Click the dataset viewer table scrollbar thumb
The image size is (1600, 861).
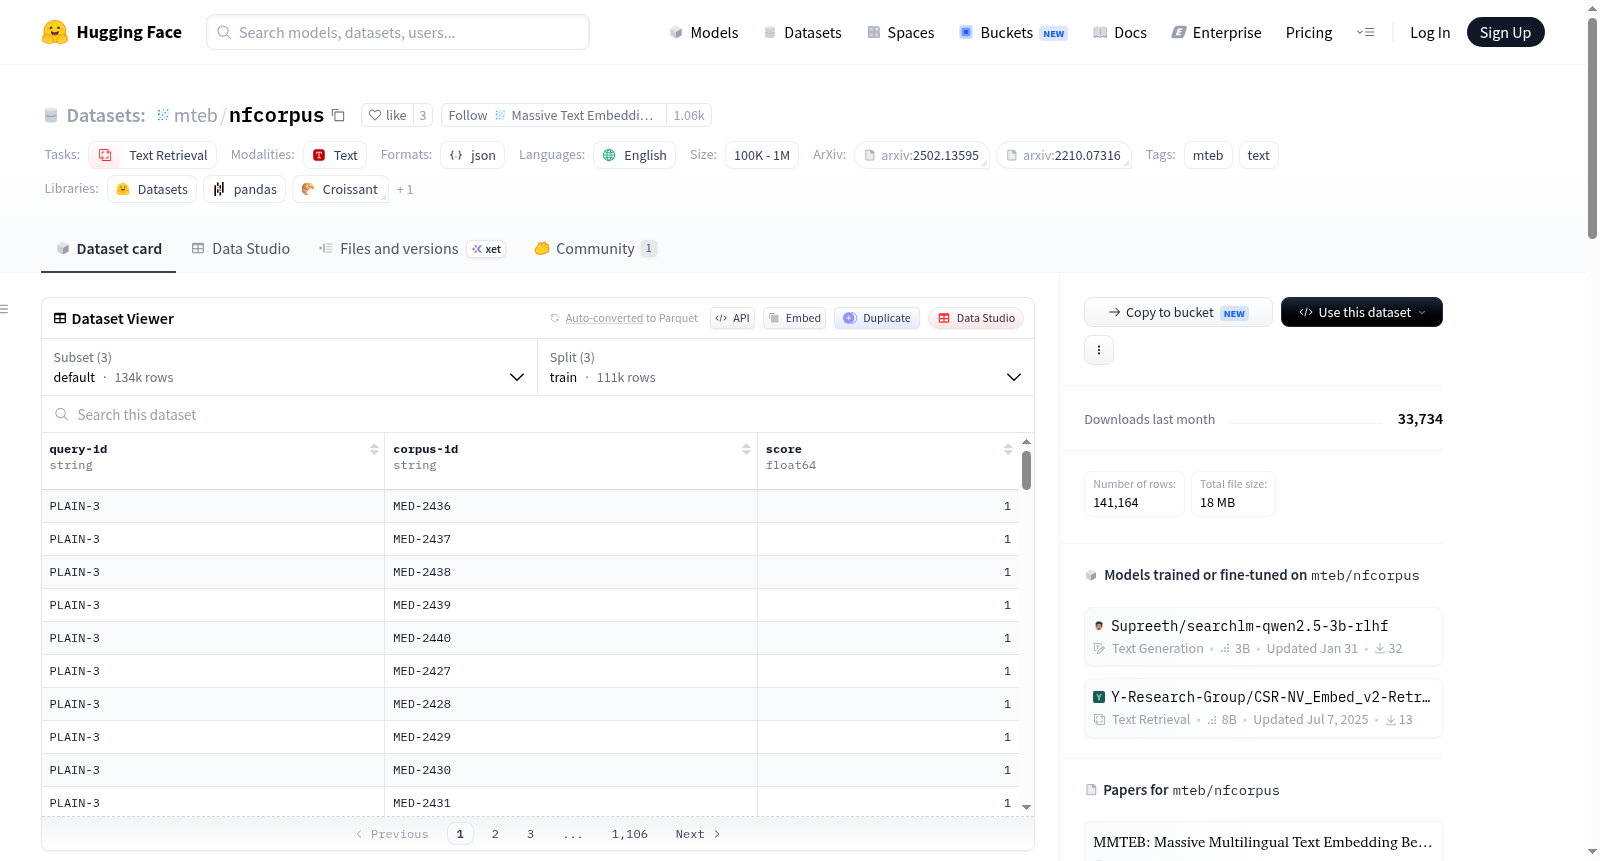(x=1026, y=470)
